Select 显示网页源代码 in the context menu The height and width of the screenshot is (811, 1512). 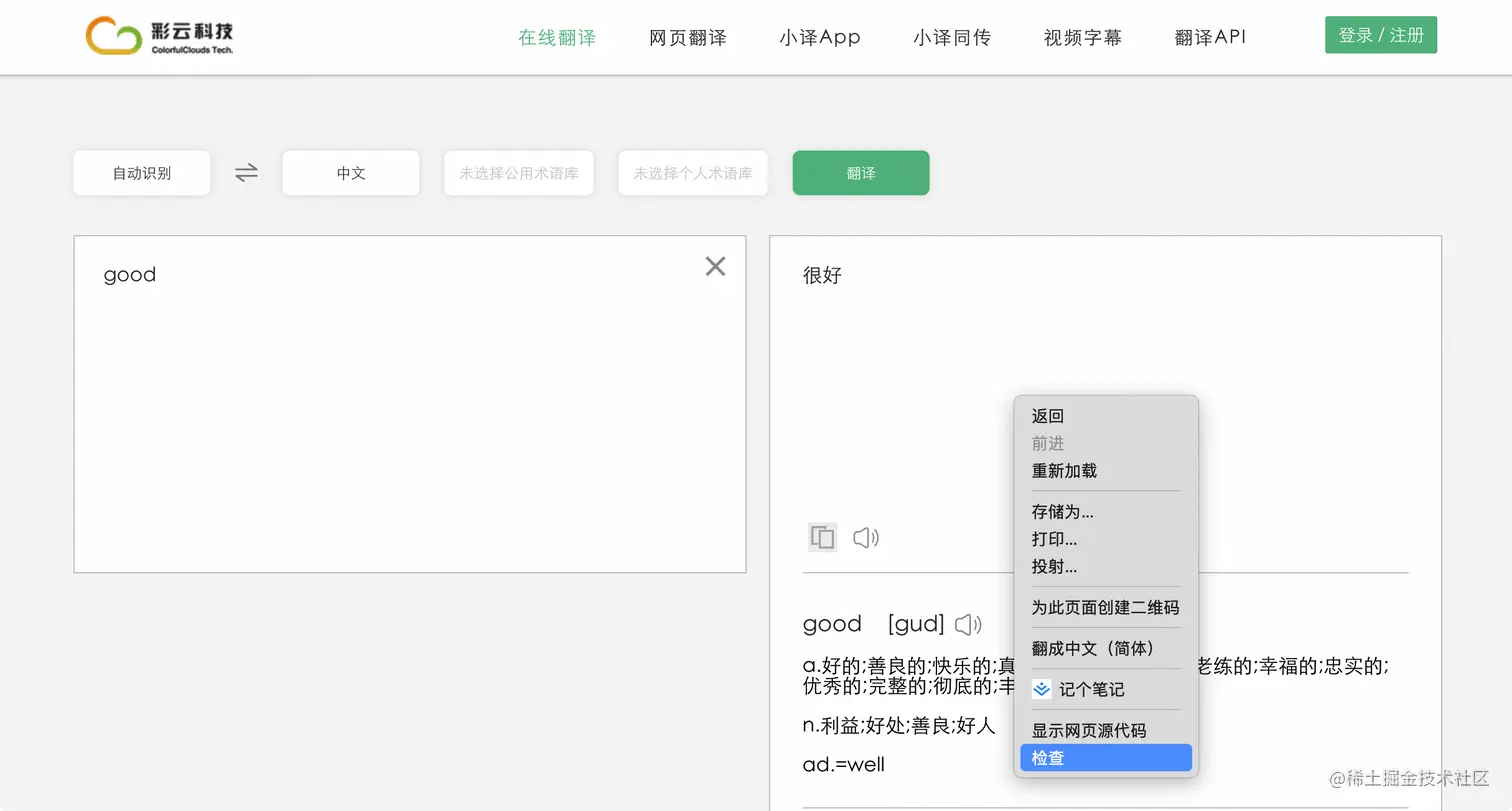1106,730
